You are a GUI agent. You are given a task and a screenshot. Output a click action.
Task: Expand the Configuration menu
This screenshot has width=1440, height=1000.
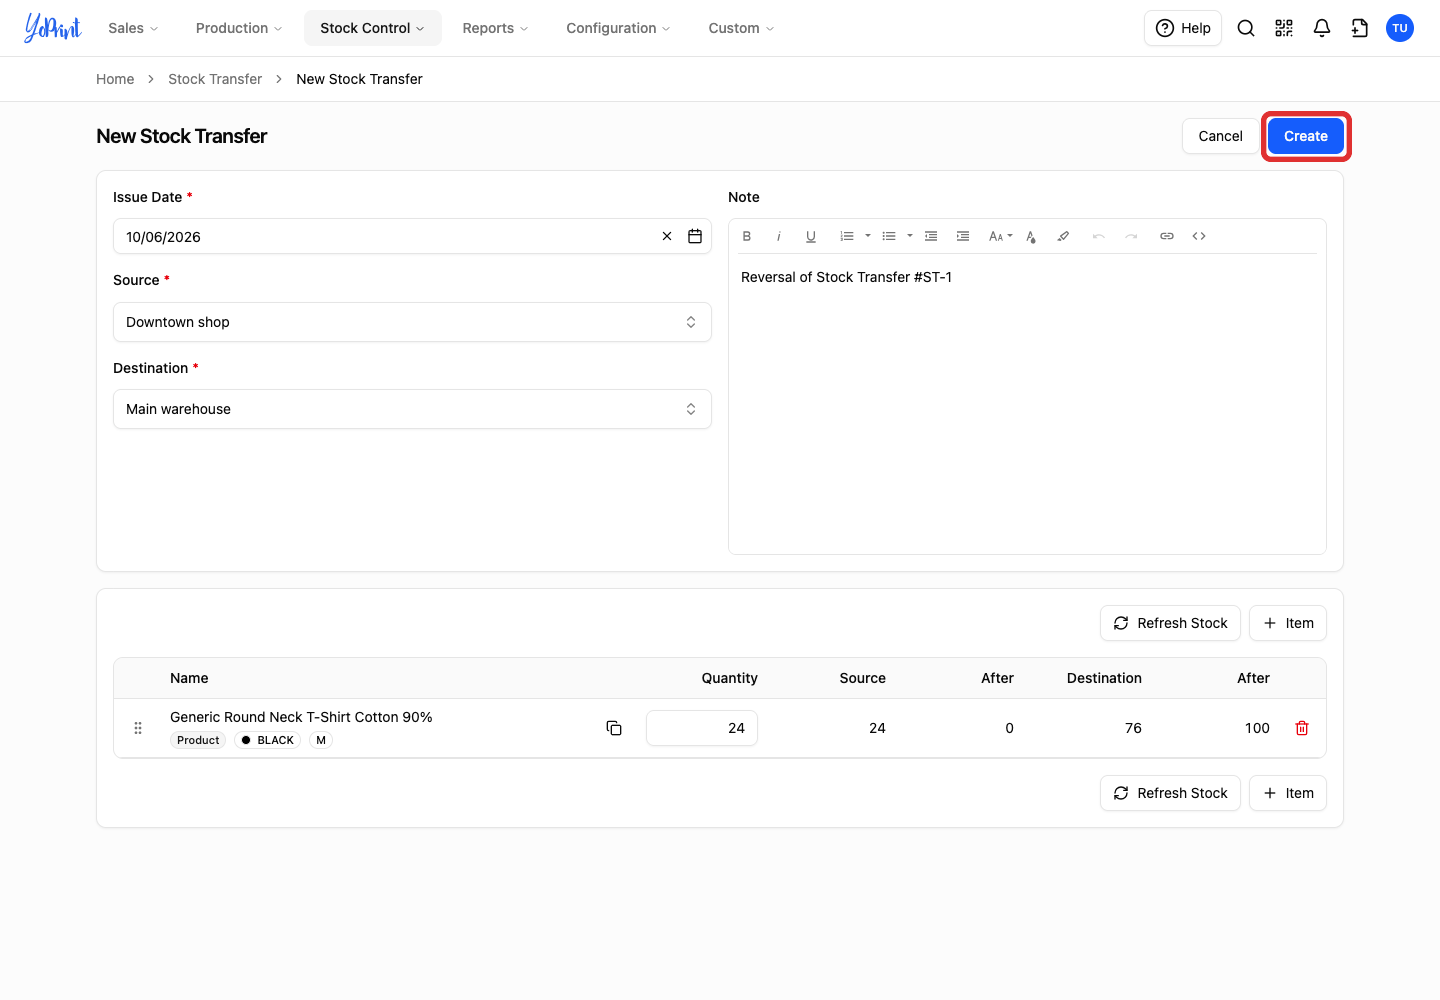tap(618, 28)
